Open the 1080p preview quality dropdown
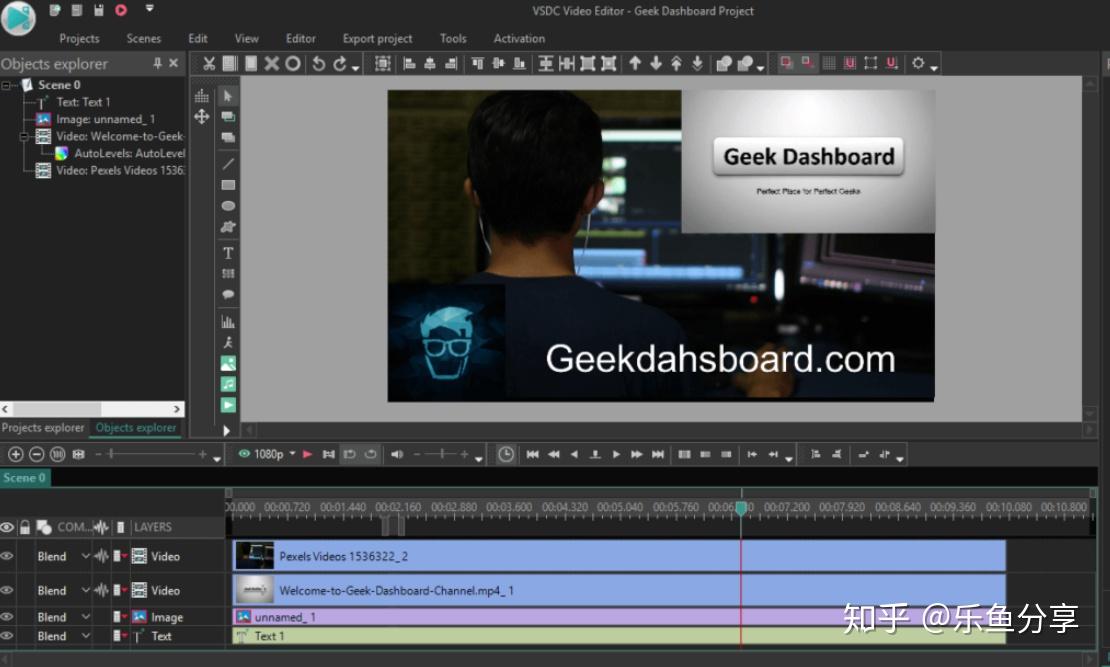 point(292,454)
